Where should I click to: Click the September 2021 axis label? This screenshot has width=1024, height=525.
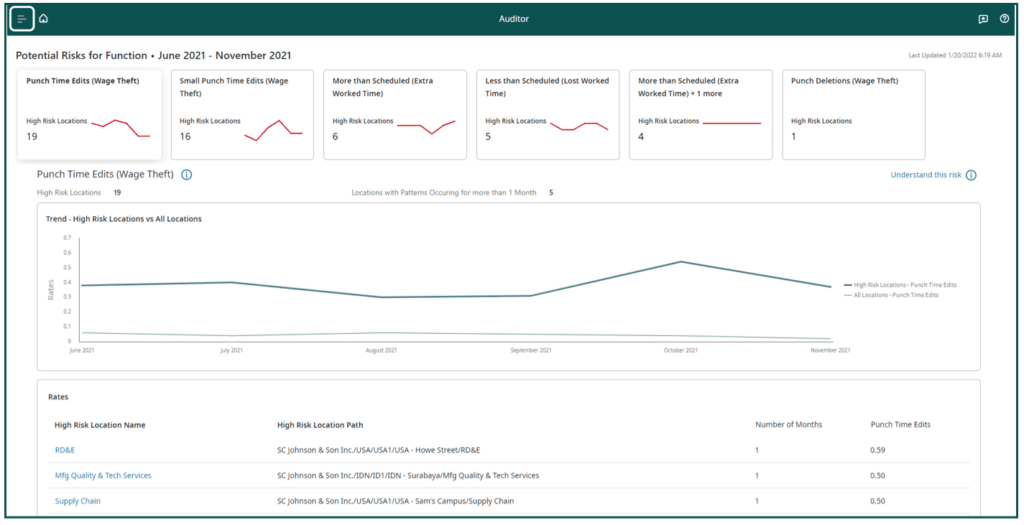pos(531,351)
